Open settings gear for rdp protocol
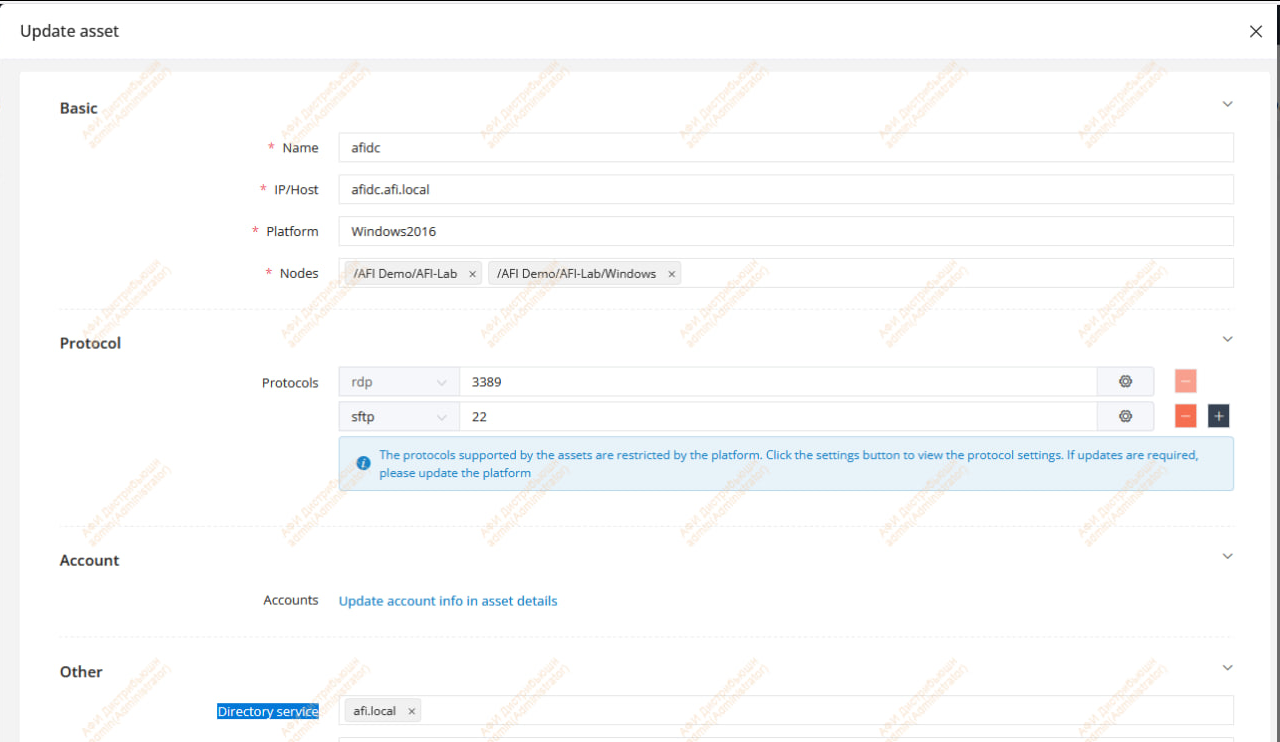 1125,381
